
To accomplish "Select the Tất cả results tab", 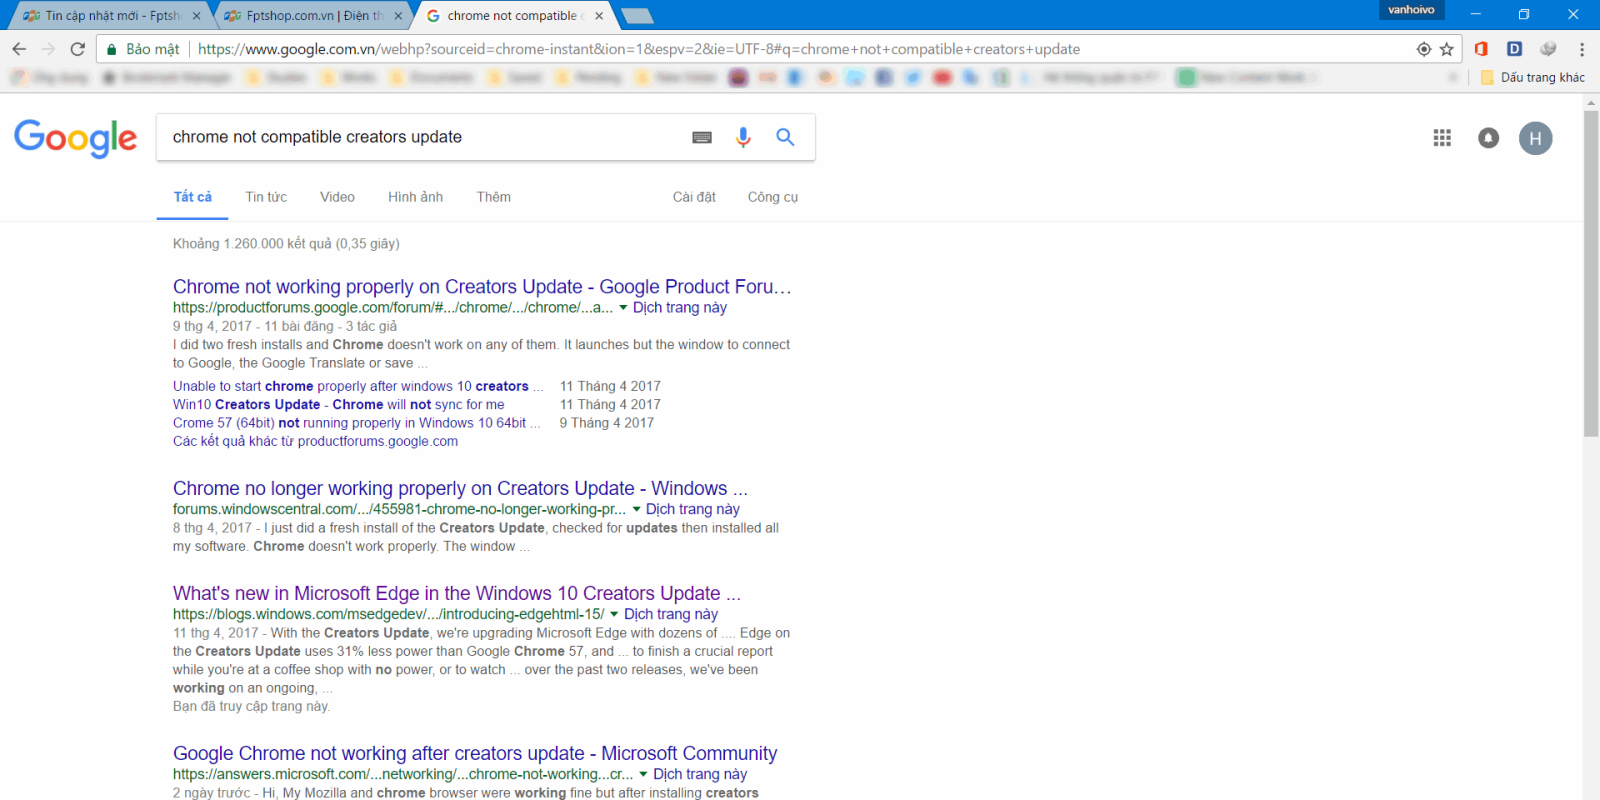I will (x=193, y=197).
